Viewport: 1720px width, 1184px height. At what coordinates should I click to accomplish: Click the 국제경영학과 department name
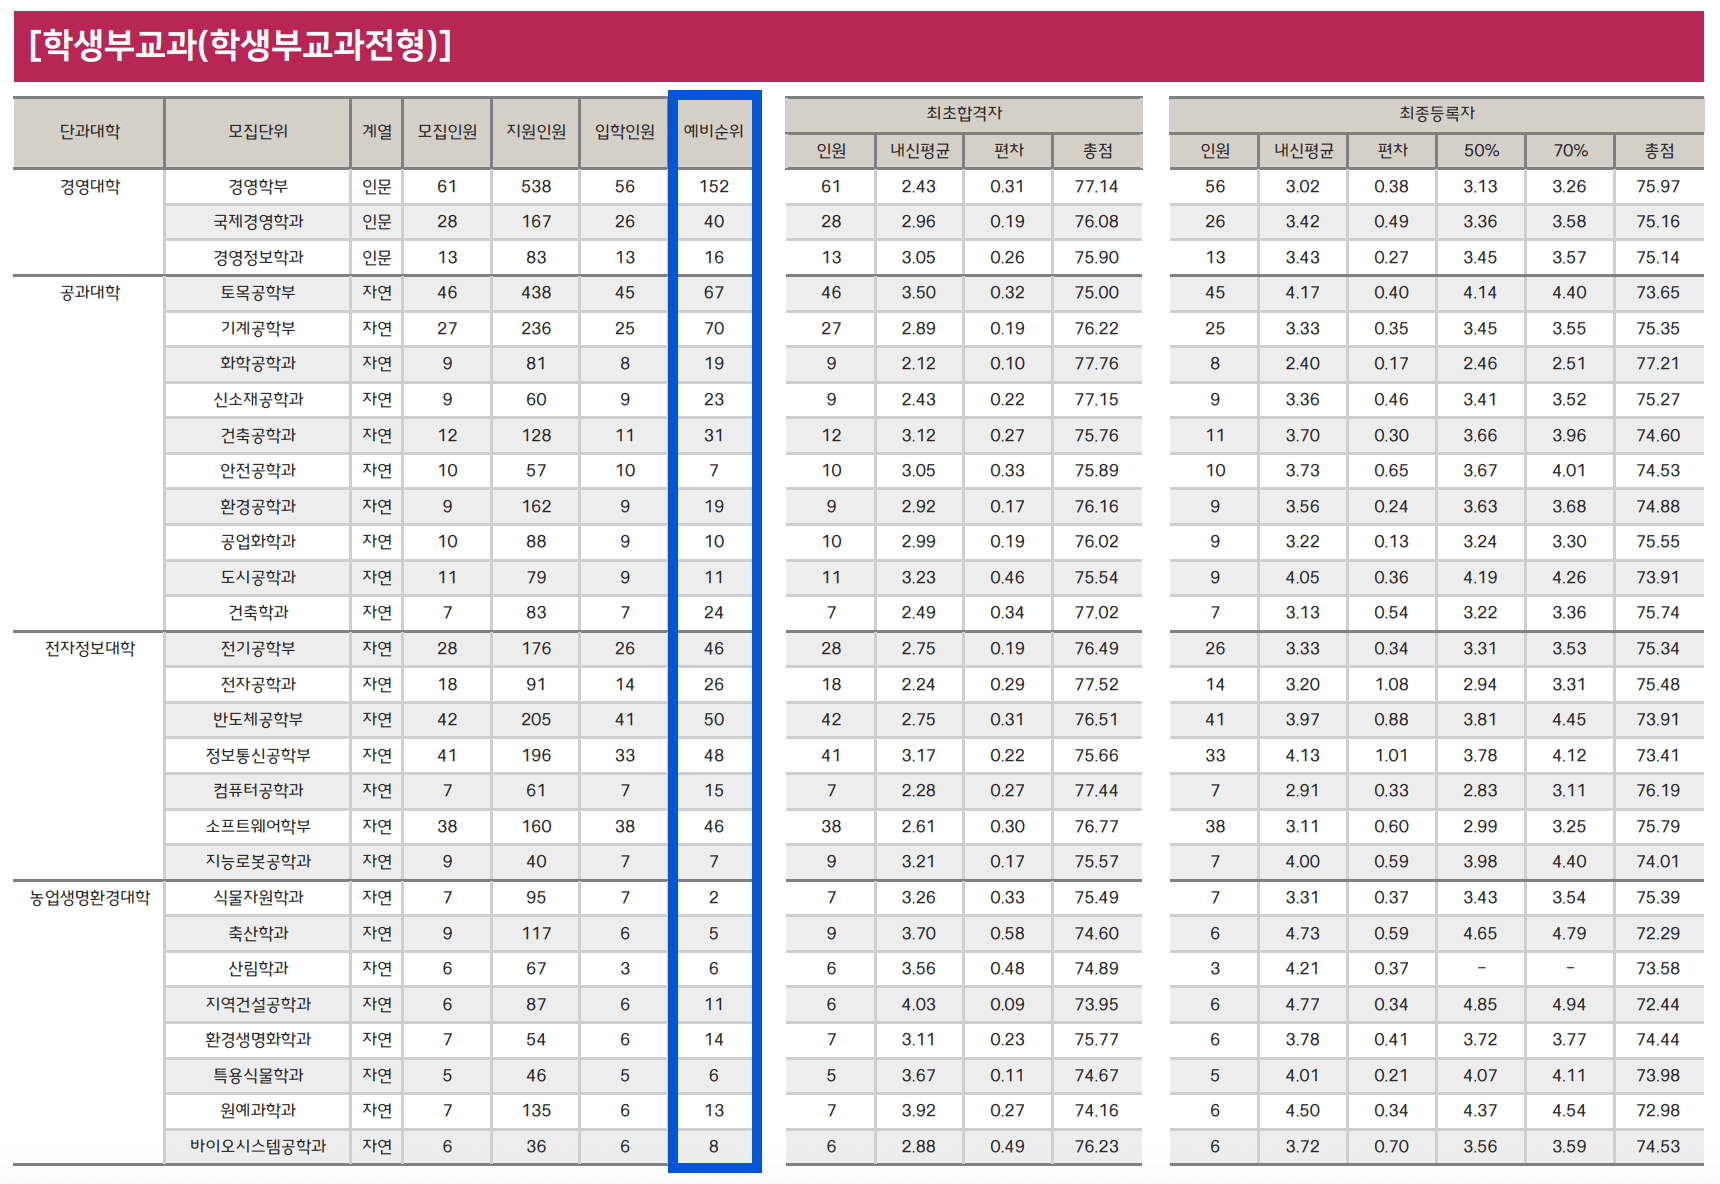(x=258, y=222)
